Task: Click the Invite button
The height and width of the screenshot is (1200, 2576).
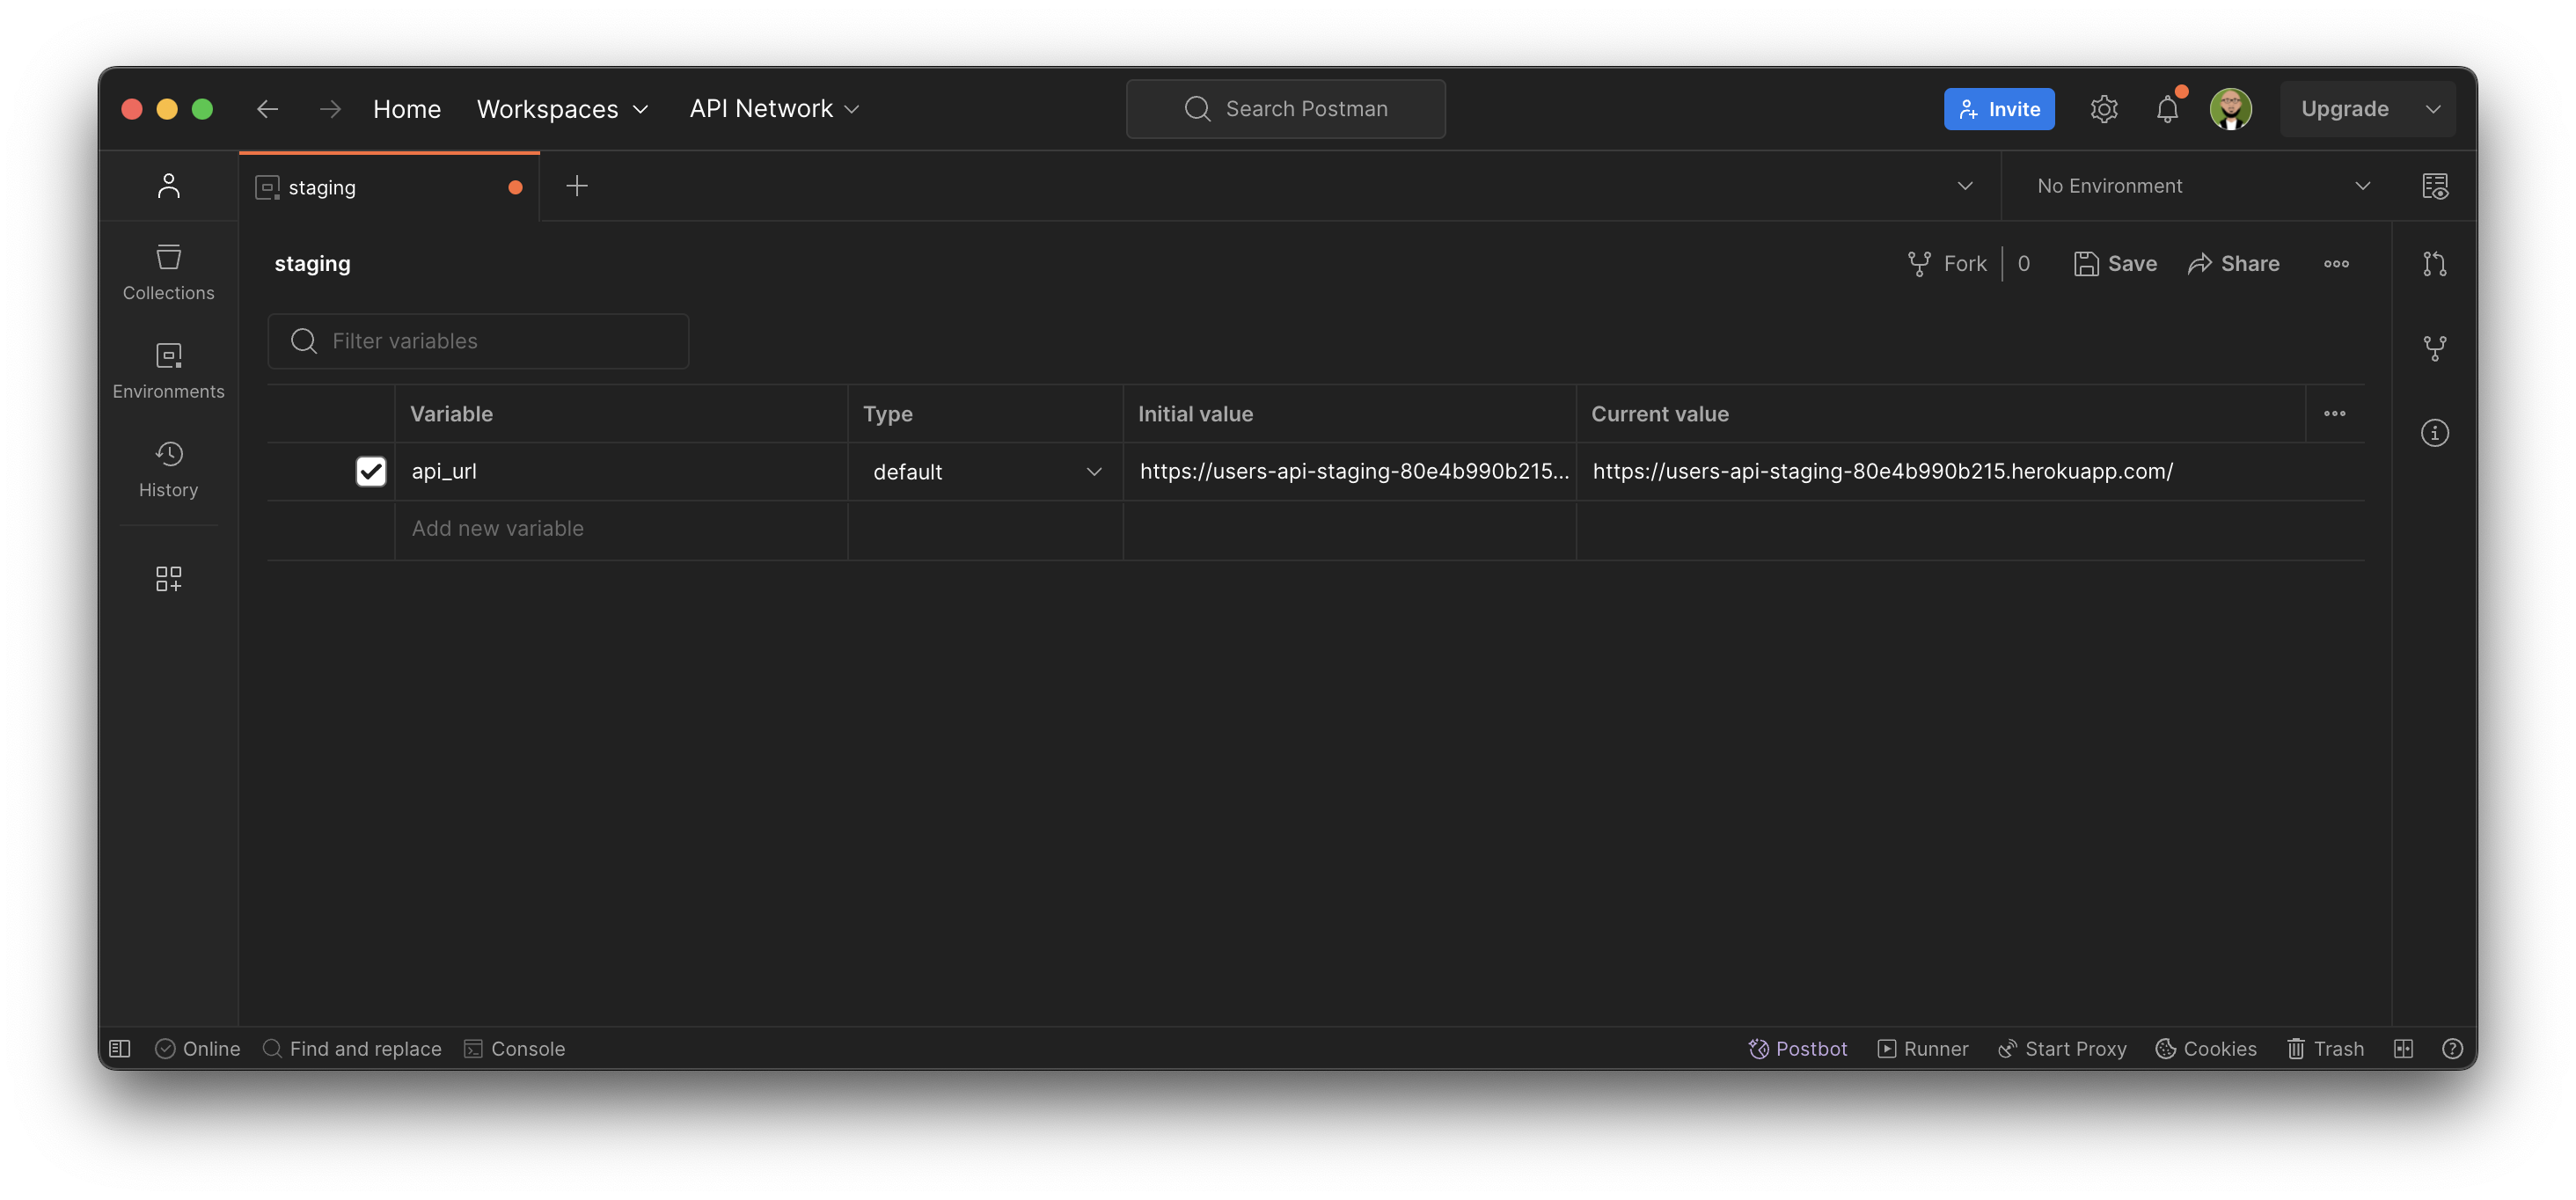Action: [x=1999, y=108]
